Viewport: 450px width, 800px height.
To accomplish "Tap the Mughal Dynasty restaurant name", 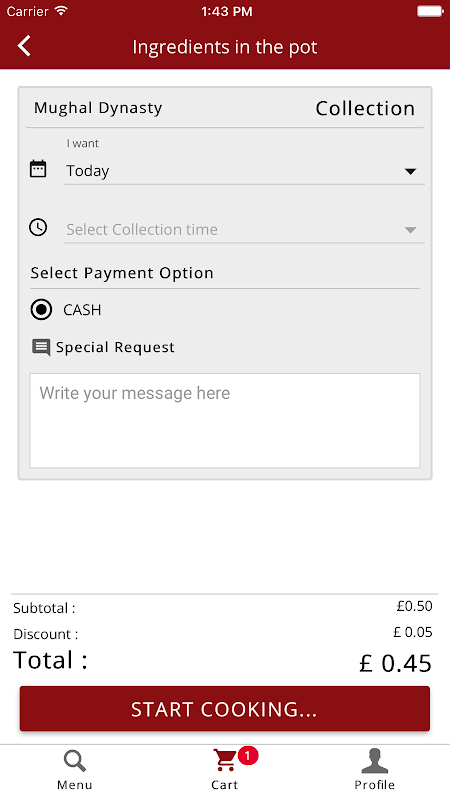I will pyautogui.click(x=98, y=108).
